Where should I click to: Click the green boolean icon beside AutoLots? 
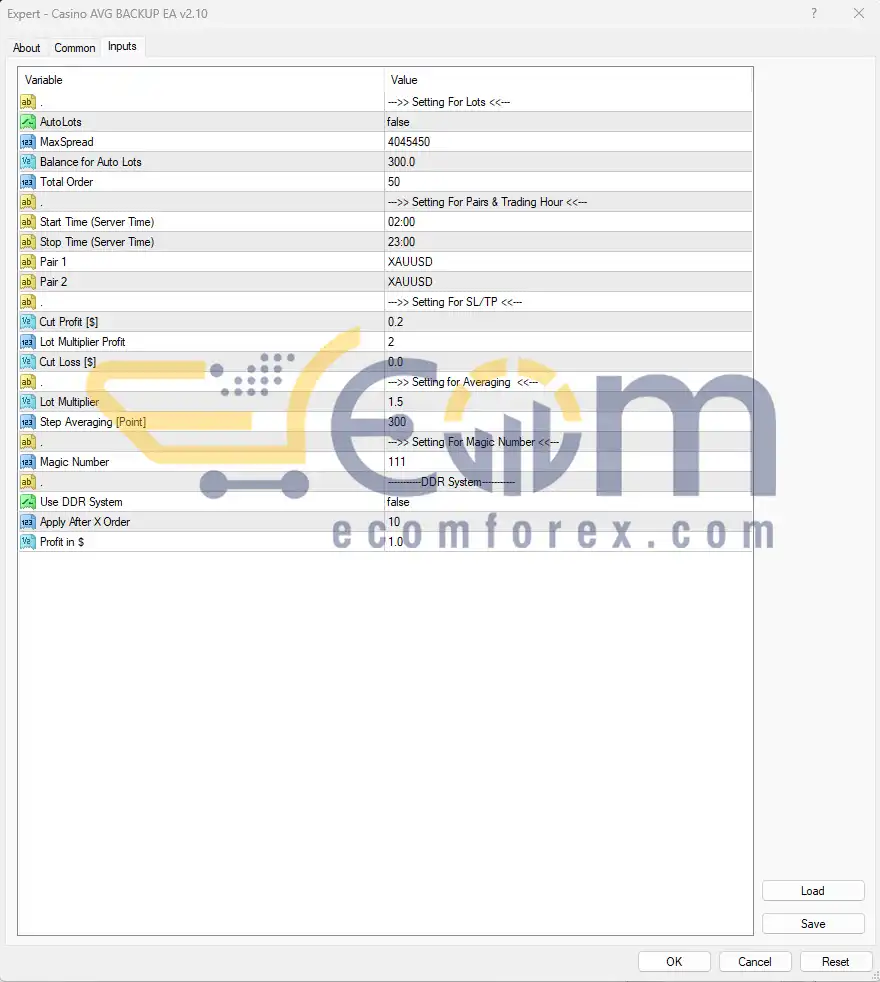click(27, 121)
